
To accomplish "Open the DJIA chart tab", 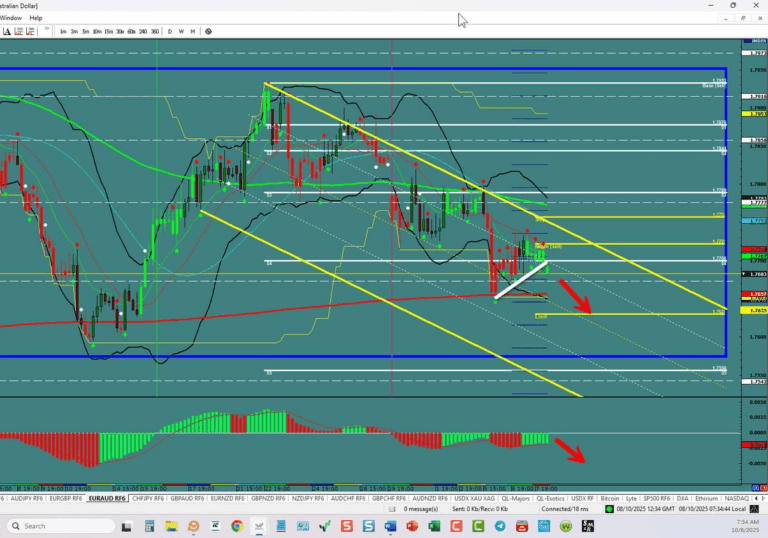I will 683,498.
